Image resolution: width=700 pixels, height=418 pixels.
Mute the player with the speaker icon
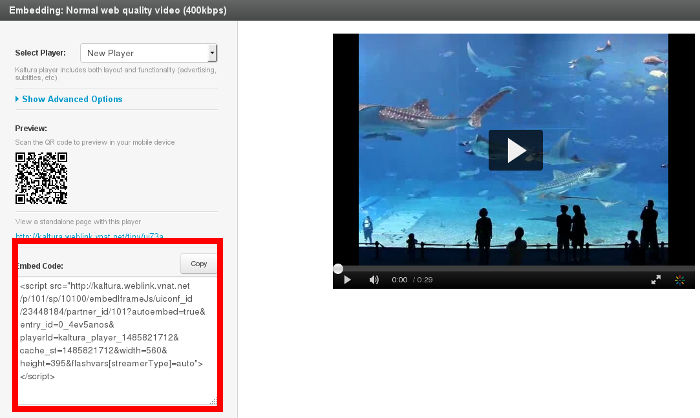point(374,280)
